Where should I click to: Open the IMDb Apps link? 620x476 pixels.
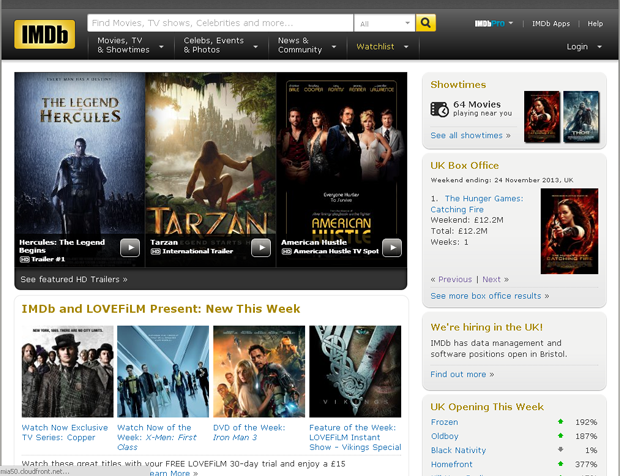(551, 23)
